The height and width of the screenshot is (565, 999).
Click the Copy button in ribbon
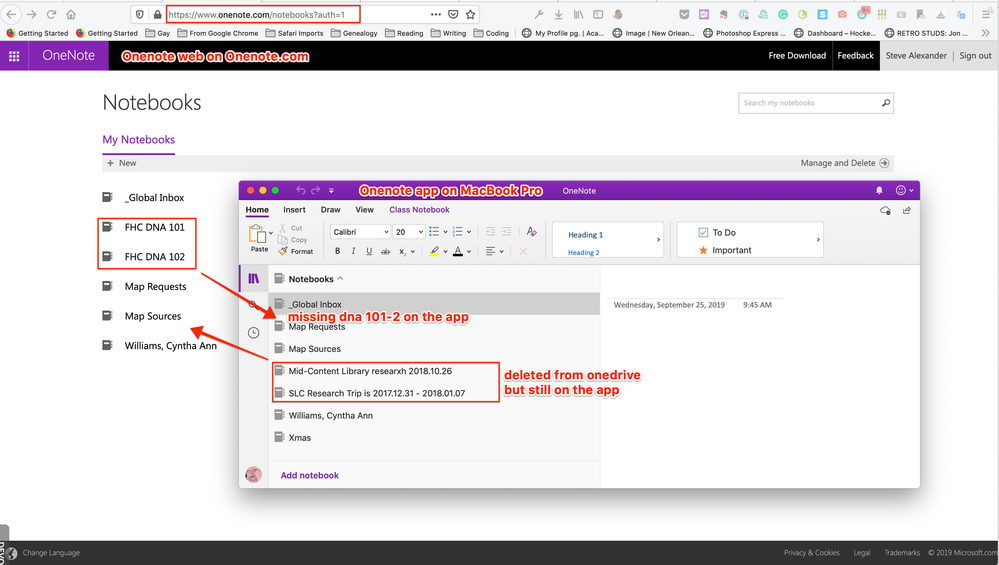tap(293, 240)
